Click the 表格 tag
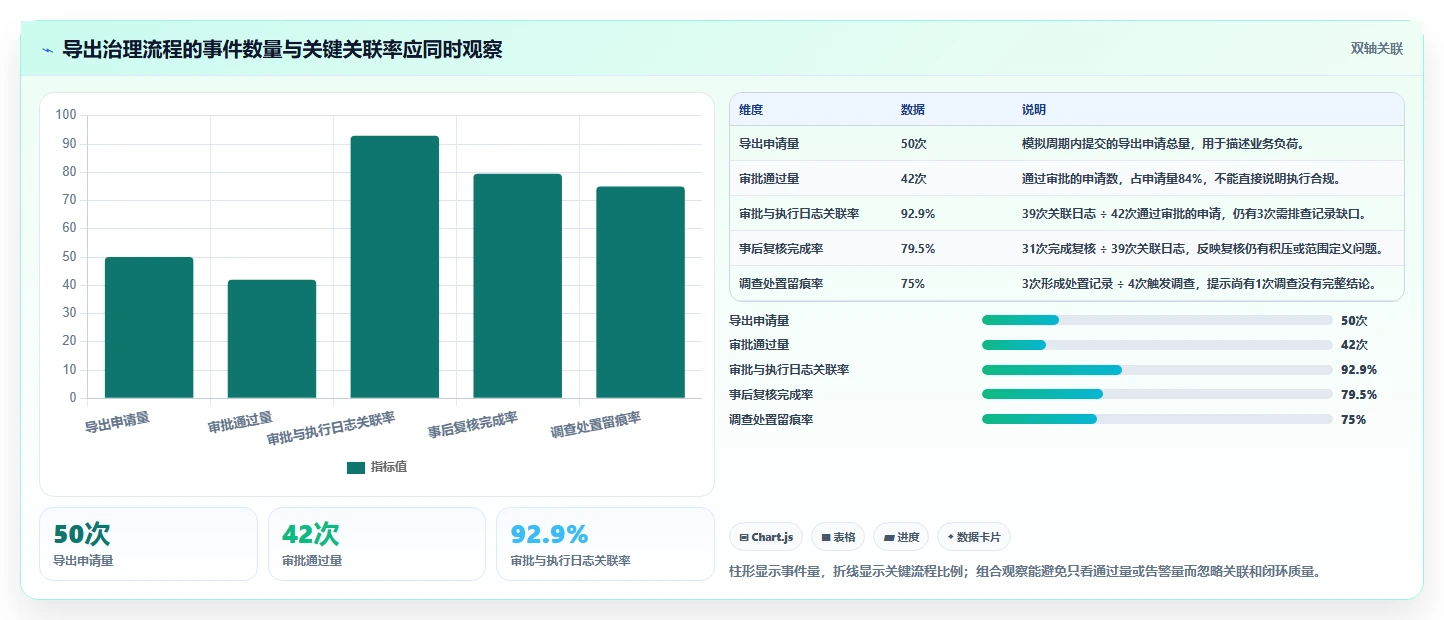This screenshot has height=620, width=1444. point(838,537)
